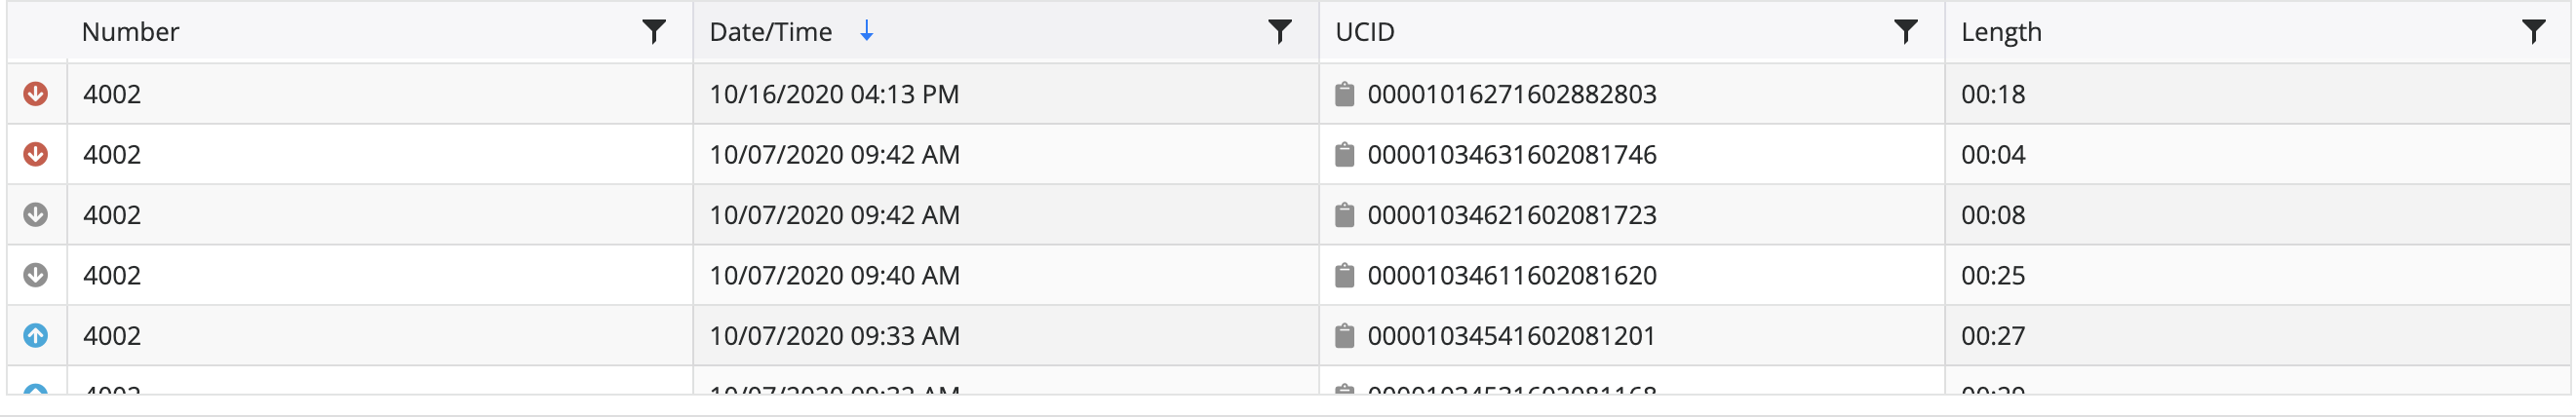
Task: Click the blue outgoing-call icon in the 09:33 AM row
Action: [36, 335]
